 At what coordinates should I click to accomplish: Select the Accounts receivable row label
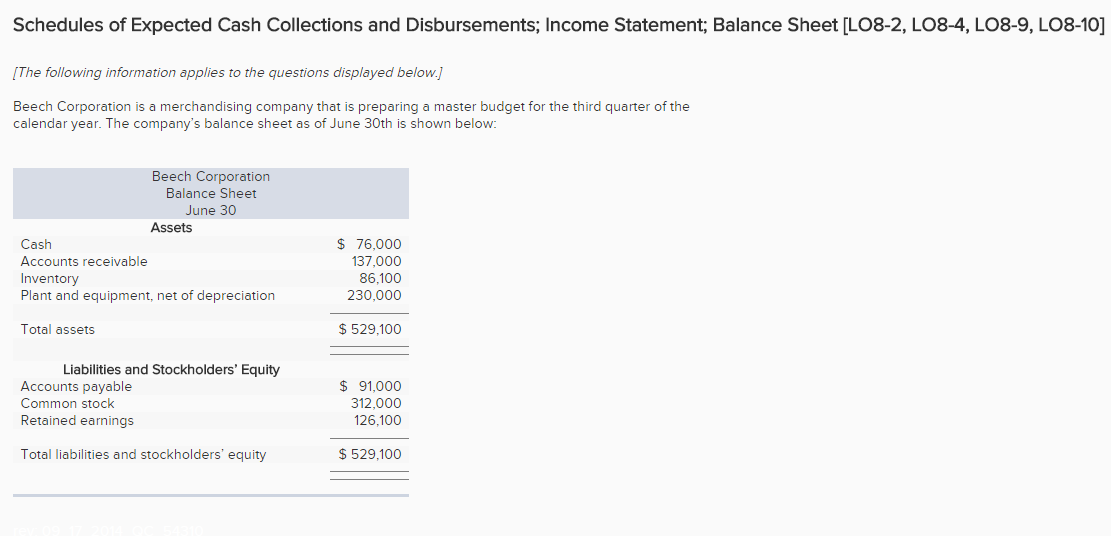pos(84,261)
